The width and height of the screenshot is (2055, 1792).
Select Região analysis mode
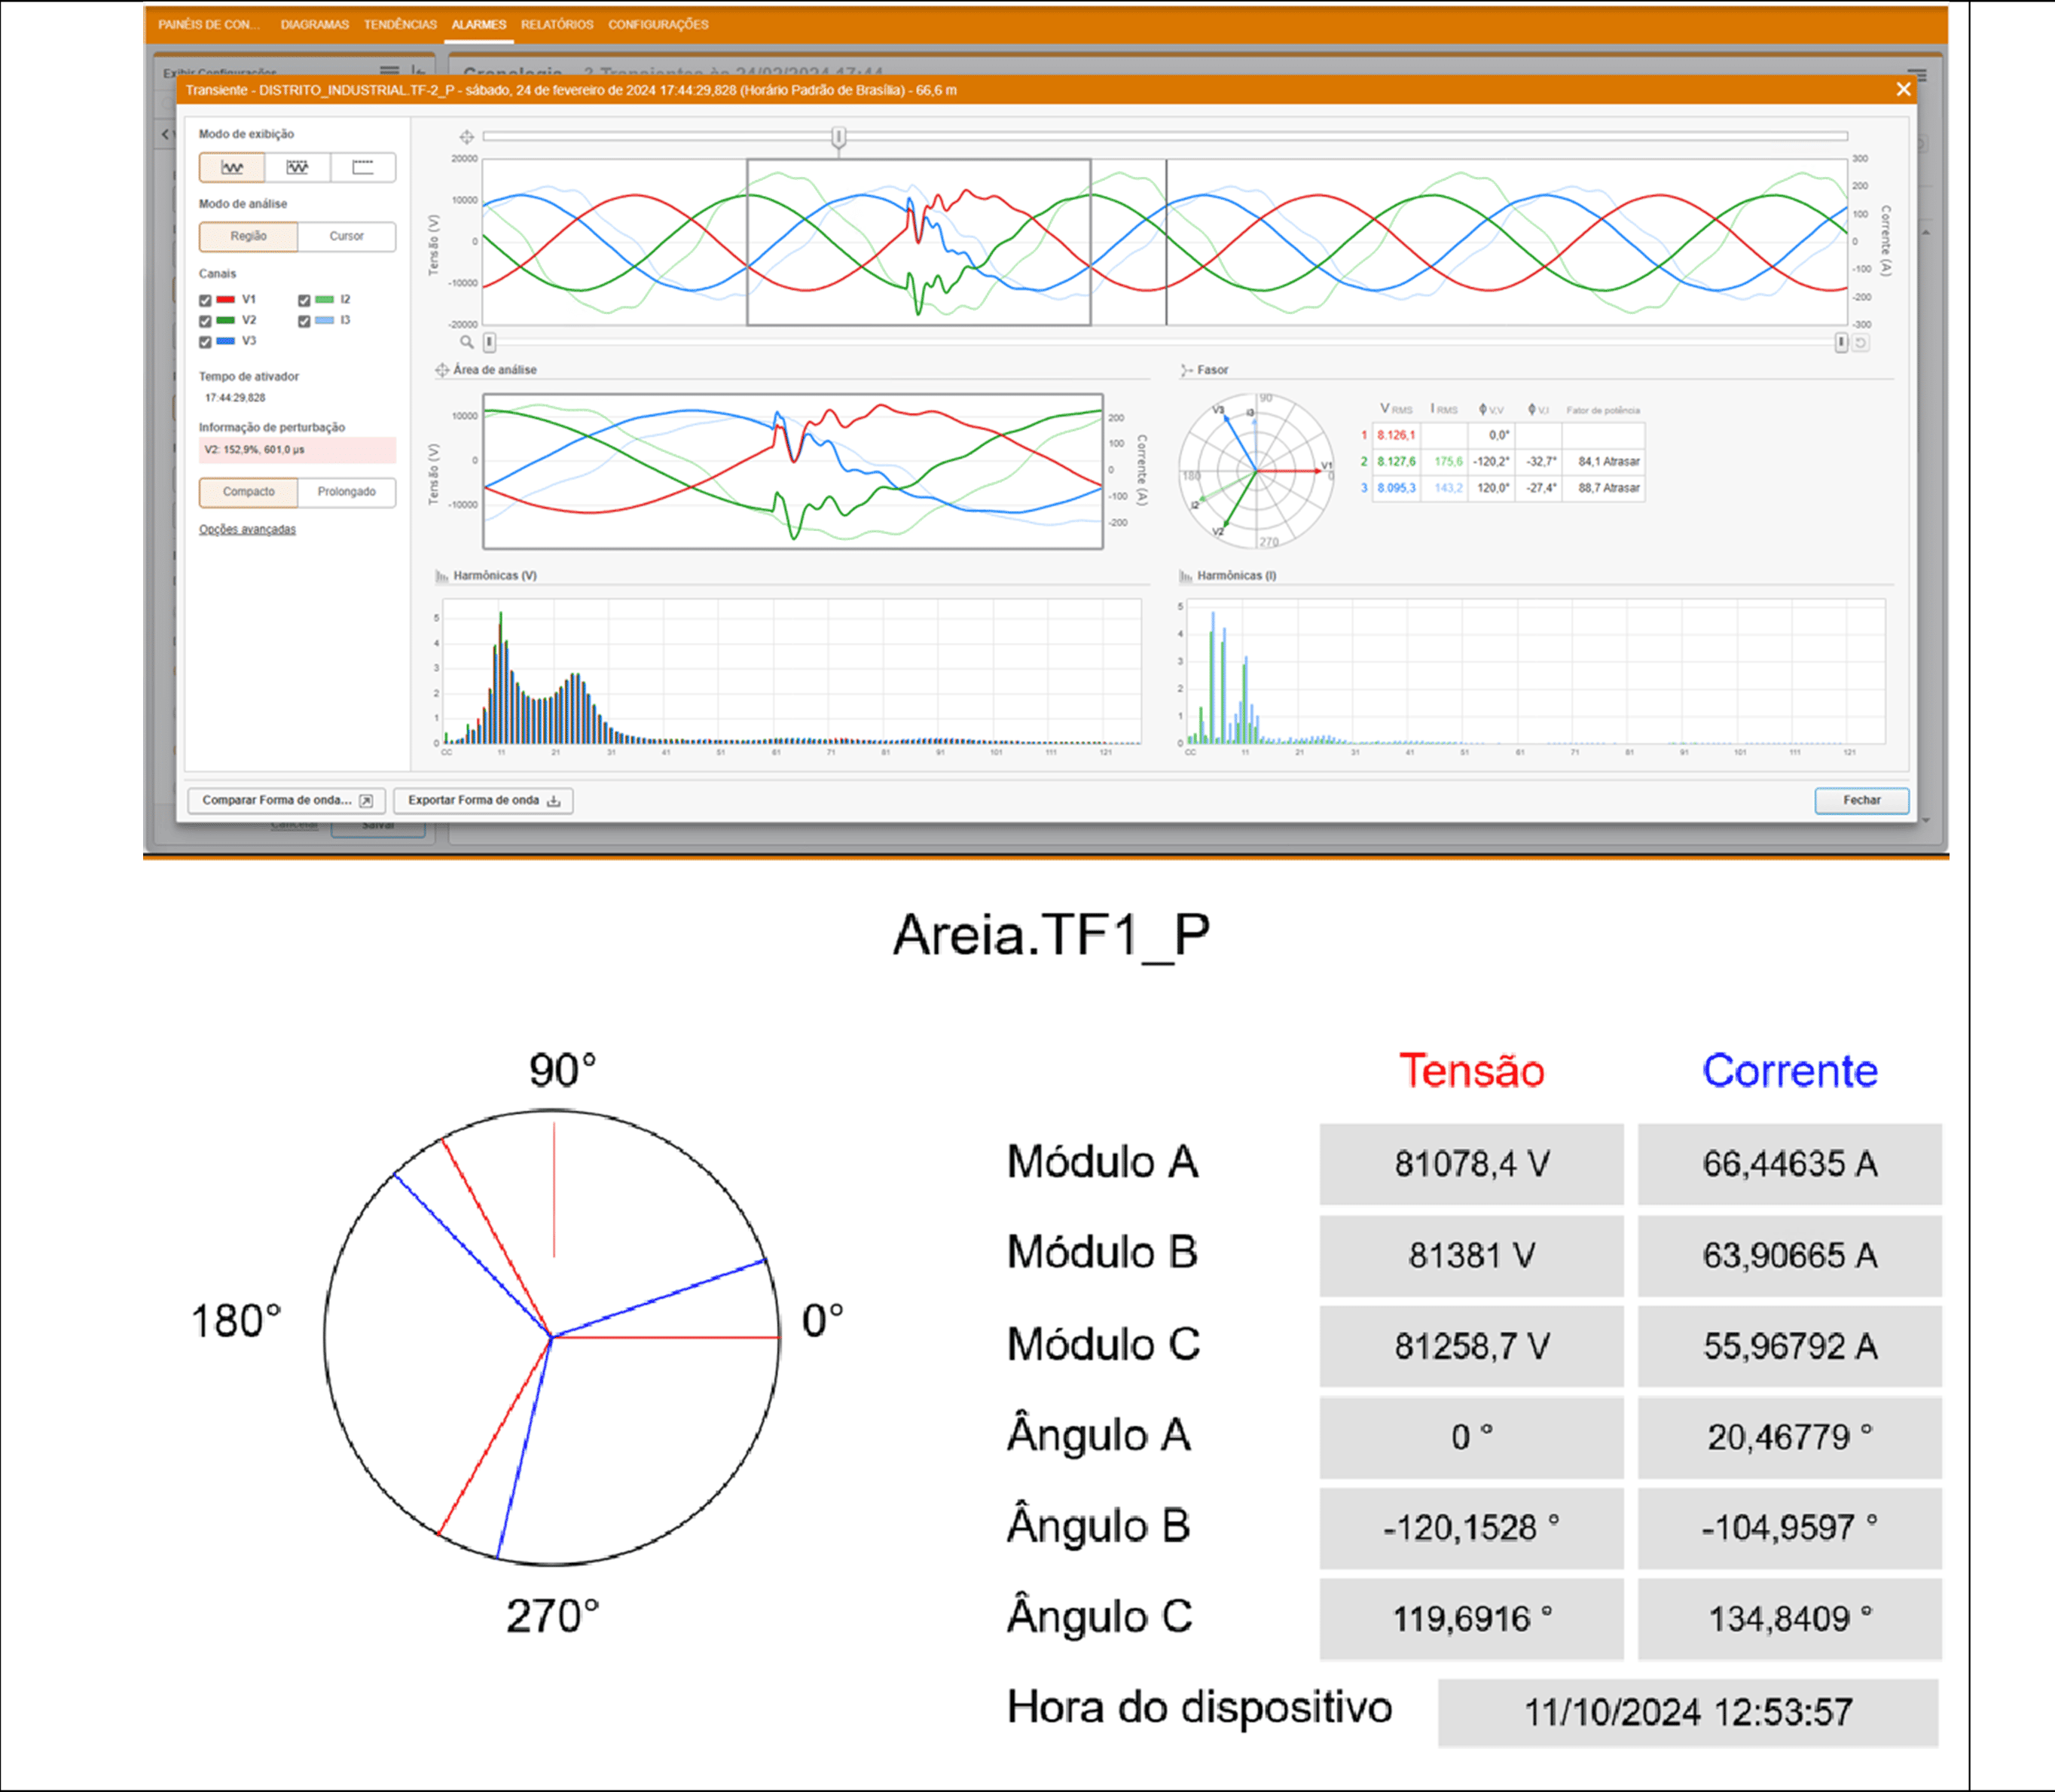coord(248,237)
